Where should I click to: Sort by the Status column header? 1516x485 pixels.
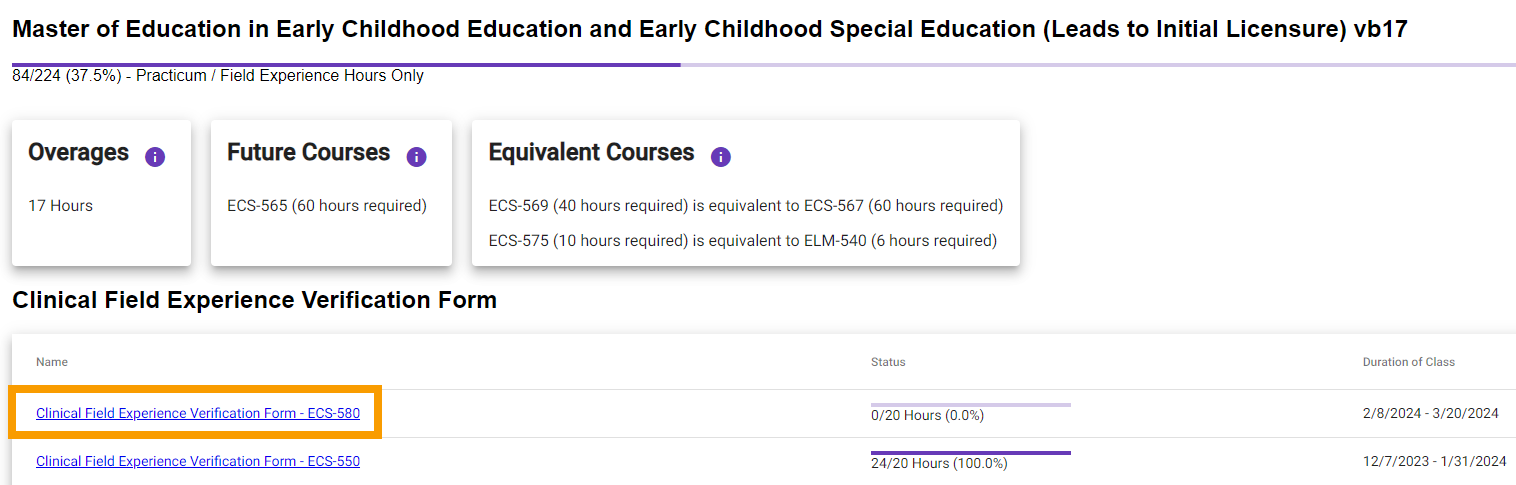(888, 362)
